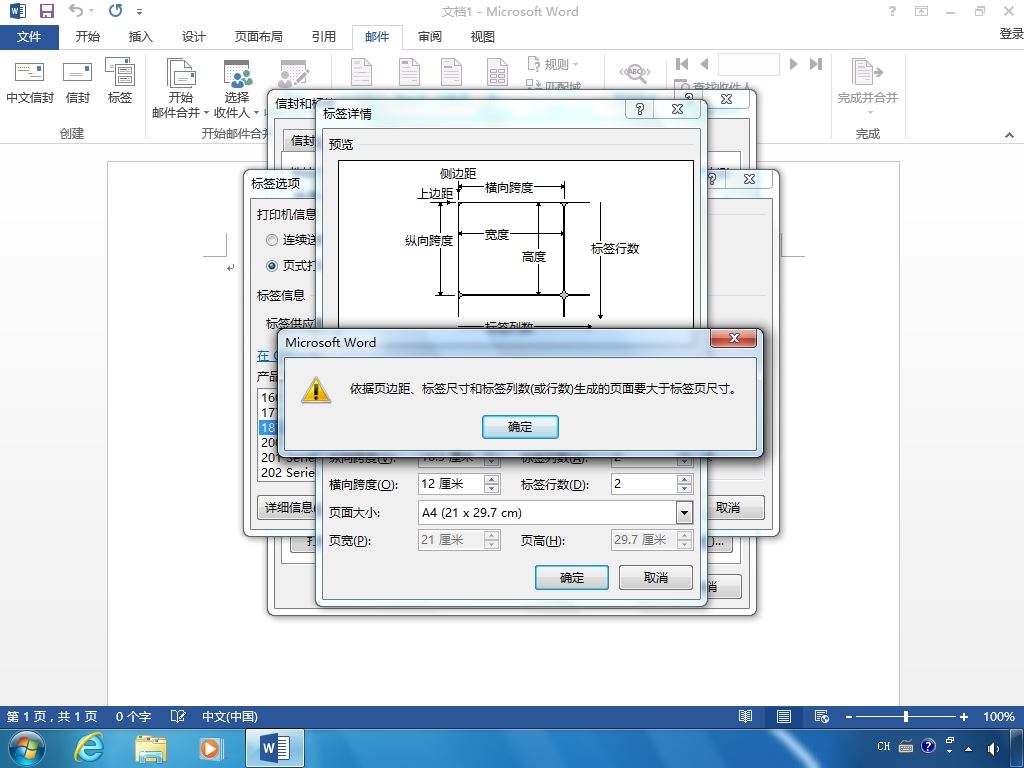Collapse the ribbon chevron

[x=1009, y=135]
